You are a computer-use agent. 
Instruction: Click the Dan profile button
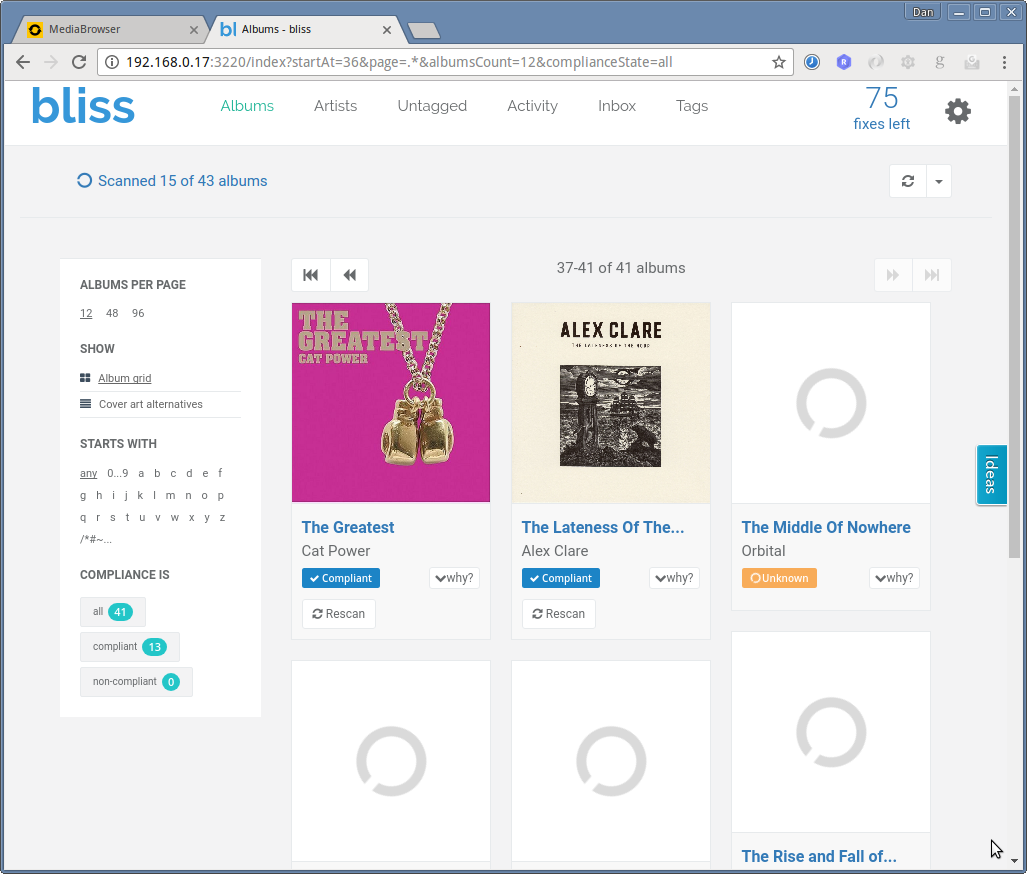pos(922,12)
